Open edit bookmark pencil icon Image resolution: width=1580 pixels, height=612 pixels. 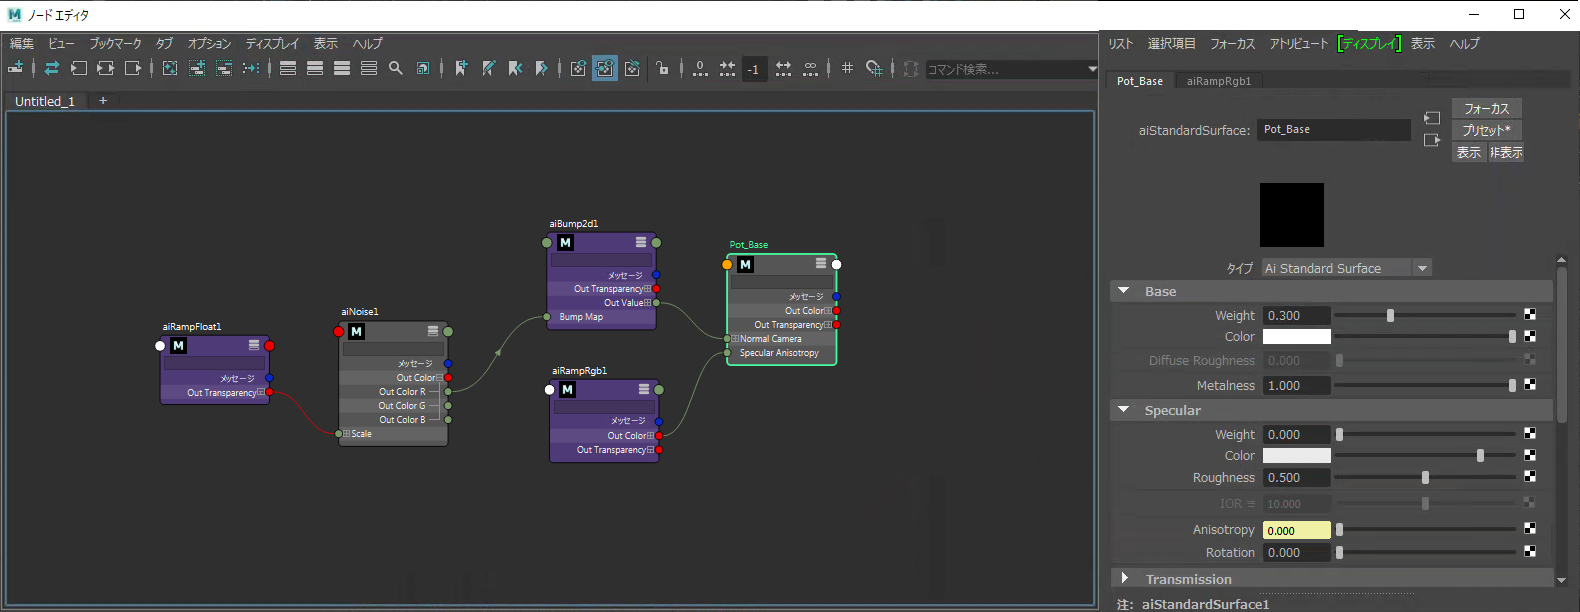pos(488,68)
